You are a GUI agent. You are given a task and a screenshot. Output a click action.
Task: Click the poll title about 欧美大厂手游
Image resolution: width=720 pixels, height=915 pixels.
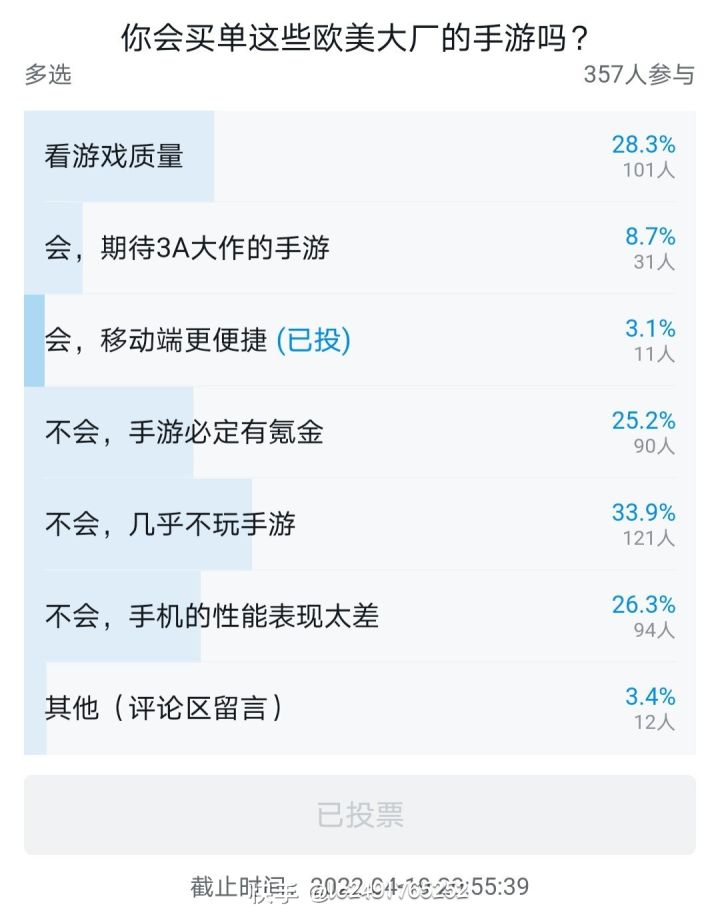coord(354,39)
